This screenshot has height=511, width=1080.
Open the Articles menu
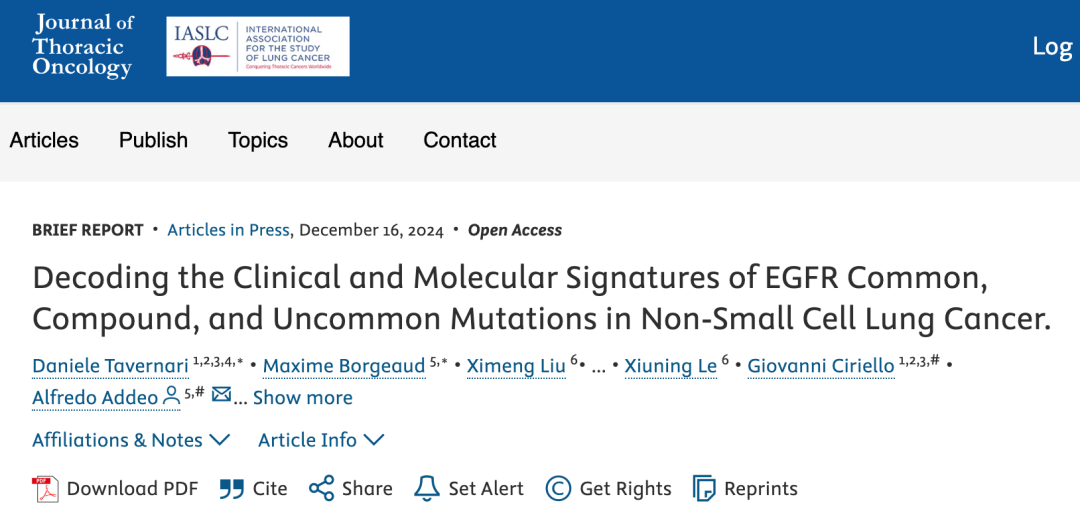(44, 140)
